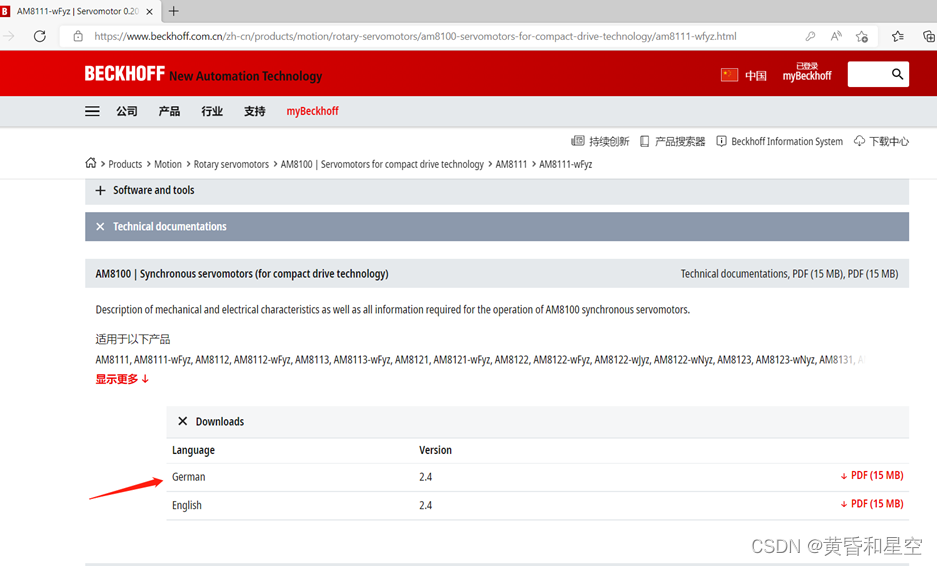The width and height of the screenshot is (937, 566).
Task: Open the 产品 menu
Action: (x=169, y=111)
